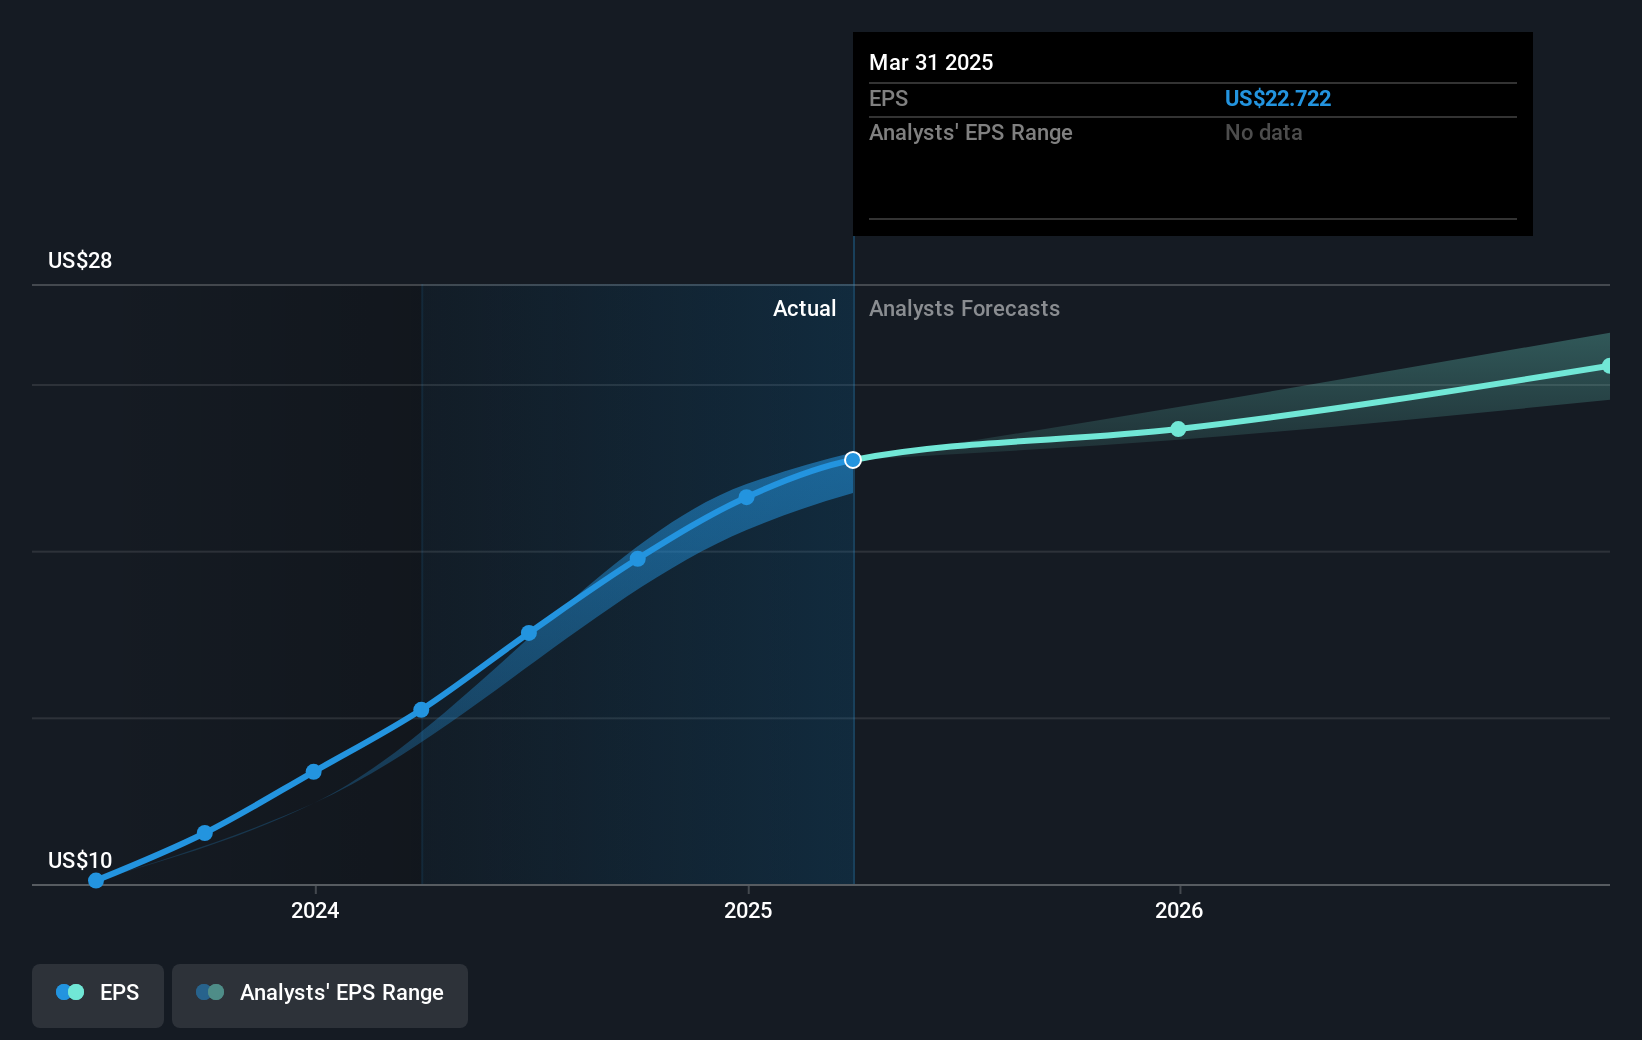The image size is (1642, 1040).
Task: Click the last forecast point at chart's right edge
Action: (x=1607, y=366)
